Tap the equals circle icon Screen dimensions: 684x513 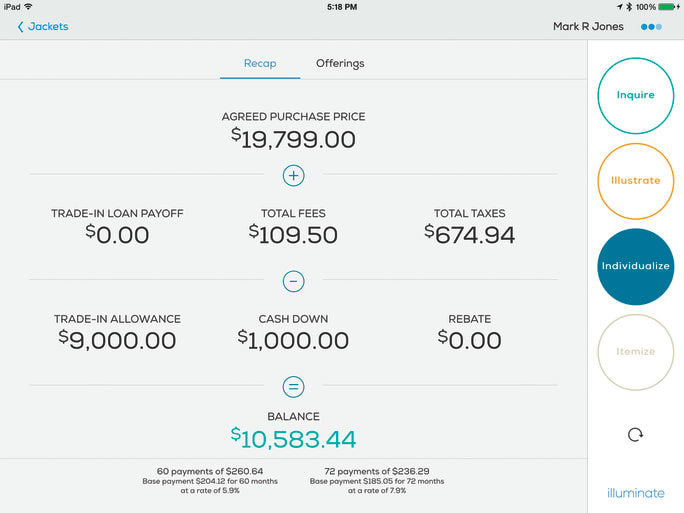tap(293, 387)
